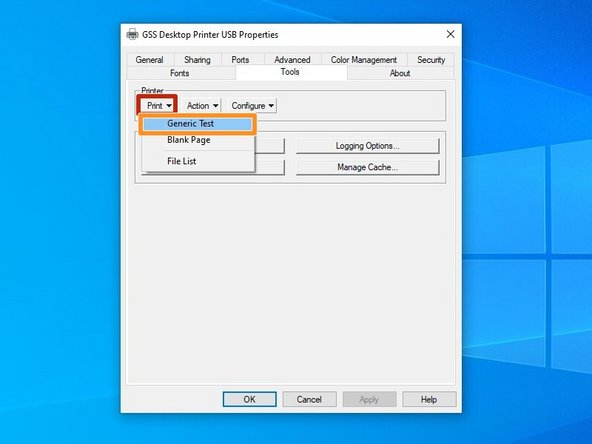This screenshot has width=592, height=444.
Task: Open the Action dropdown button
Action: tap(202, 106)
